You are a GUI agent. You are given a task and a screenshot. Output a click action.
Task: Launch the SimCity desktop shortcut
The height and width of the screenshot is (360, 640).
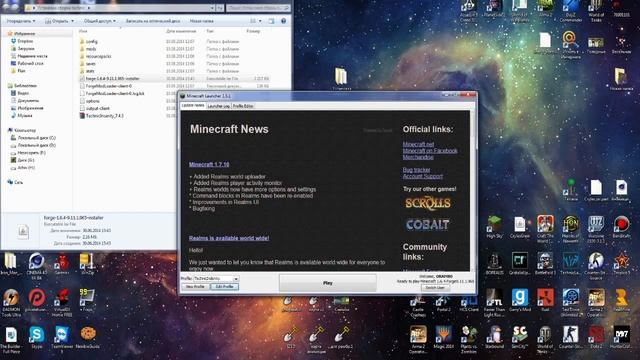pyautogui.click(x=520, y=337)
